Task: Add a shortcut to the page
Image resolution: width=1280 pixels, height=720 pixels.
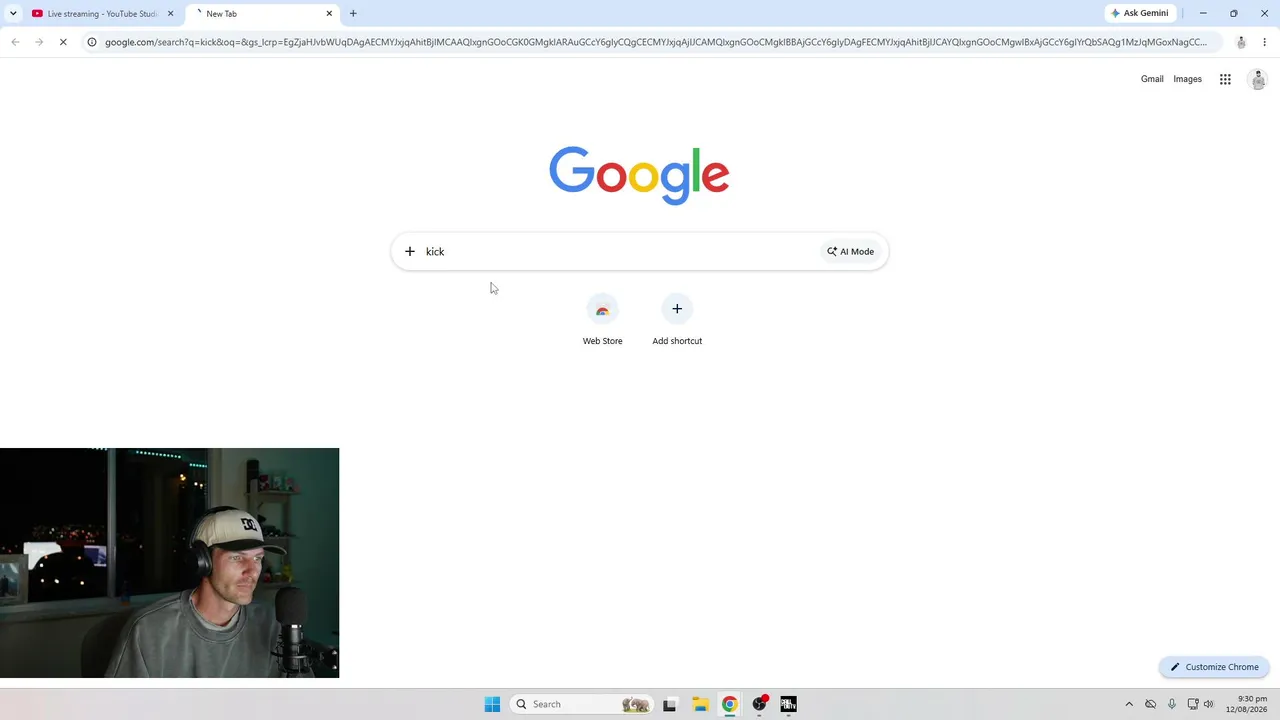Action: coord(677,321)
